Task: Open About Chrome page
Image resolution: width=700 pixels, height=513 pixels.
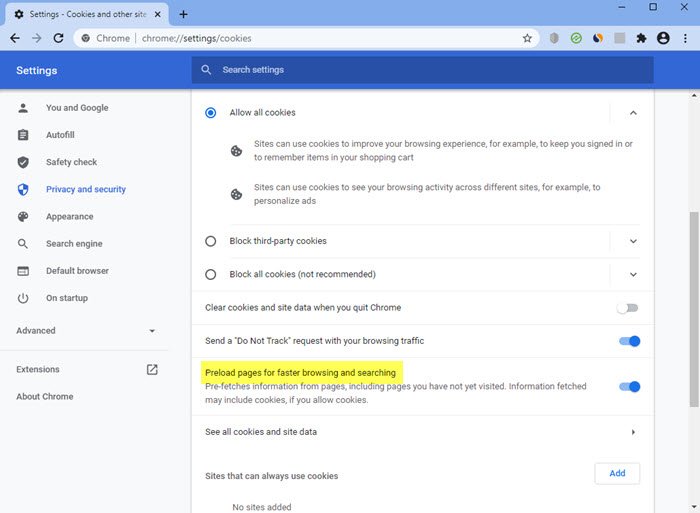Action: [x=45, y=396]
